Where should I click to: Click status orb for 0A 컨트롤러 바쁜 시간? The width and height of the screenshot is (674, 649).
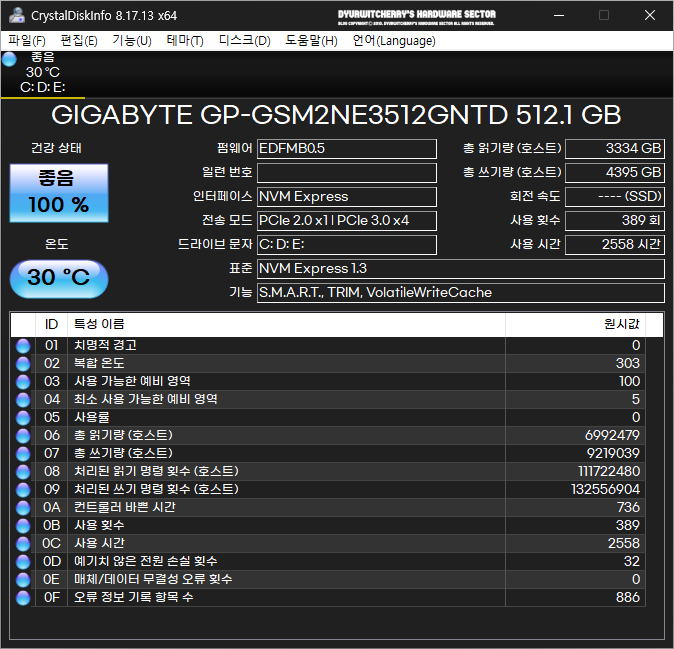point(23,508)
